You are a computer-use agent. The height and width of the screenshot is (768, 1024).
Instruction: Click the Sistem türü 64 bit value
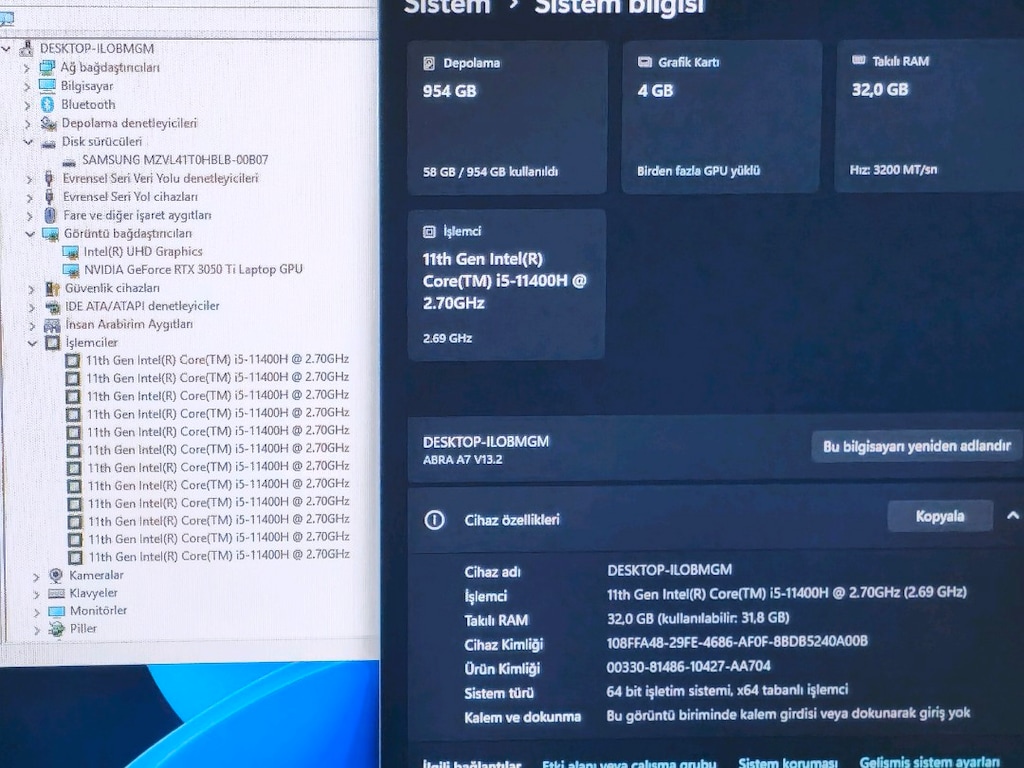[727, 690]
